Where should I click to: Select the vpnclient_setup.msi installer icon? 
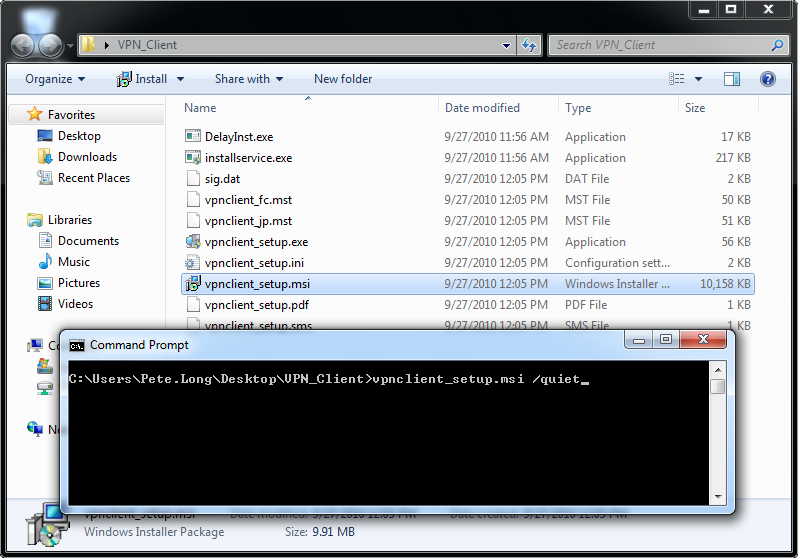[193, 283]
